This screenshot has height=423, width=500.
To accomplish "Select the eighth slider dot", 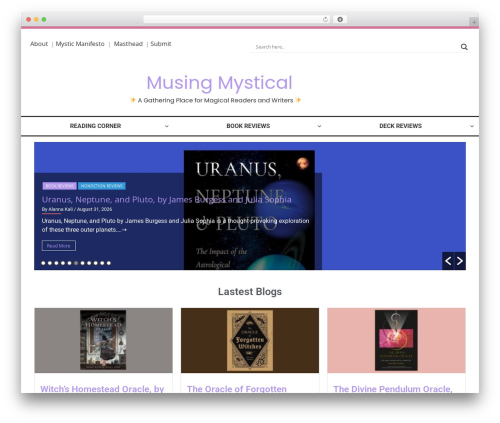I will point(89,263).
